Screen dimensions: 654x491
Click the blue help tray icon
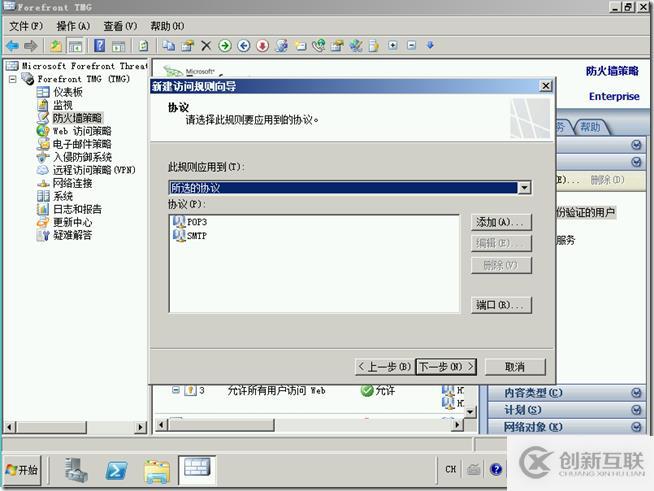click(496, 469)
